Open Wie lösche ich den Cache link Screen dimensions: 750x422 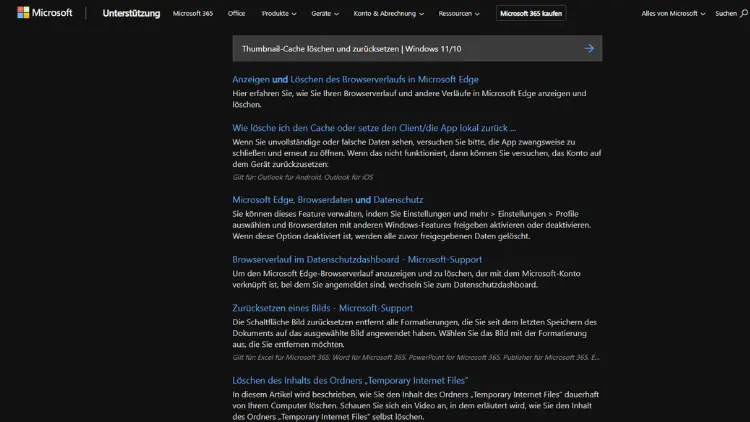[x=374, y=128]
